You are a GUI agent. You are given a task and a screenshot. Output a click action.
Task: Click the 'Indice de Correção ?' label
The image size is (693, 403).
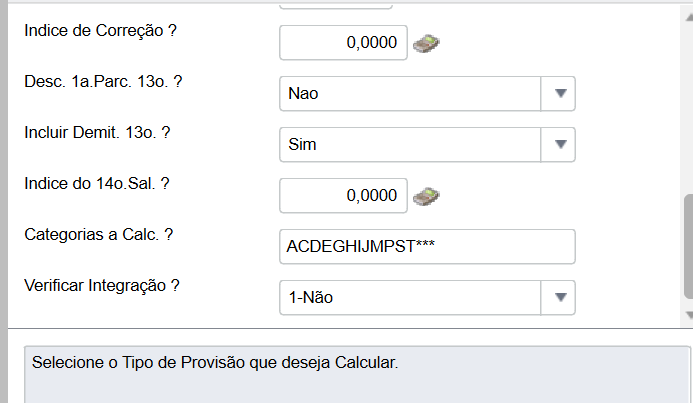pyautogui.click(x=100, y=31)
